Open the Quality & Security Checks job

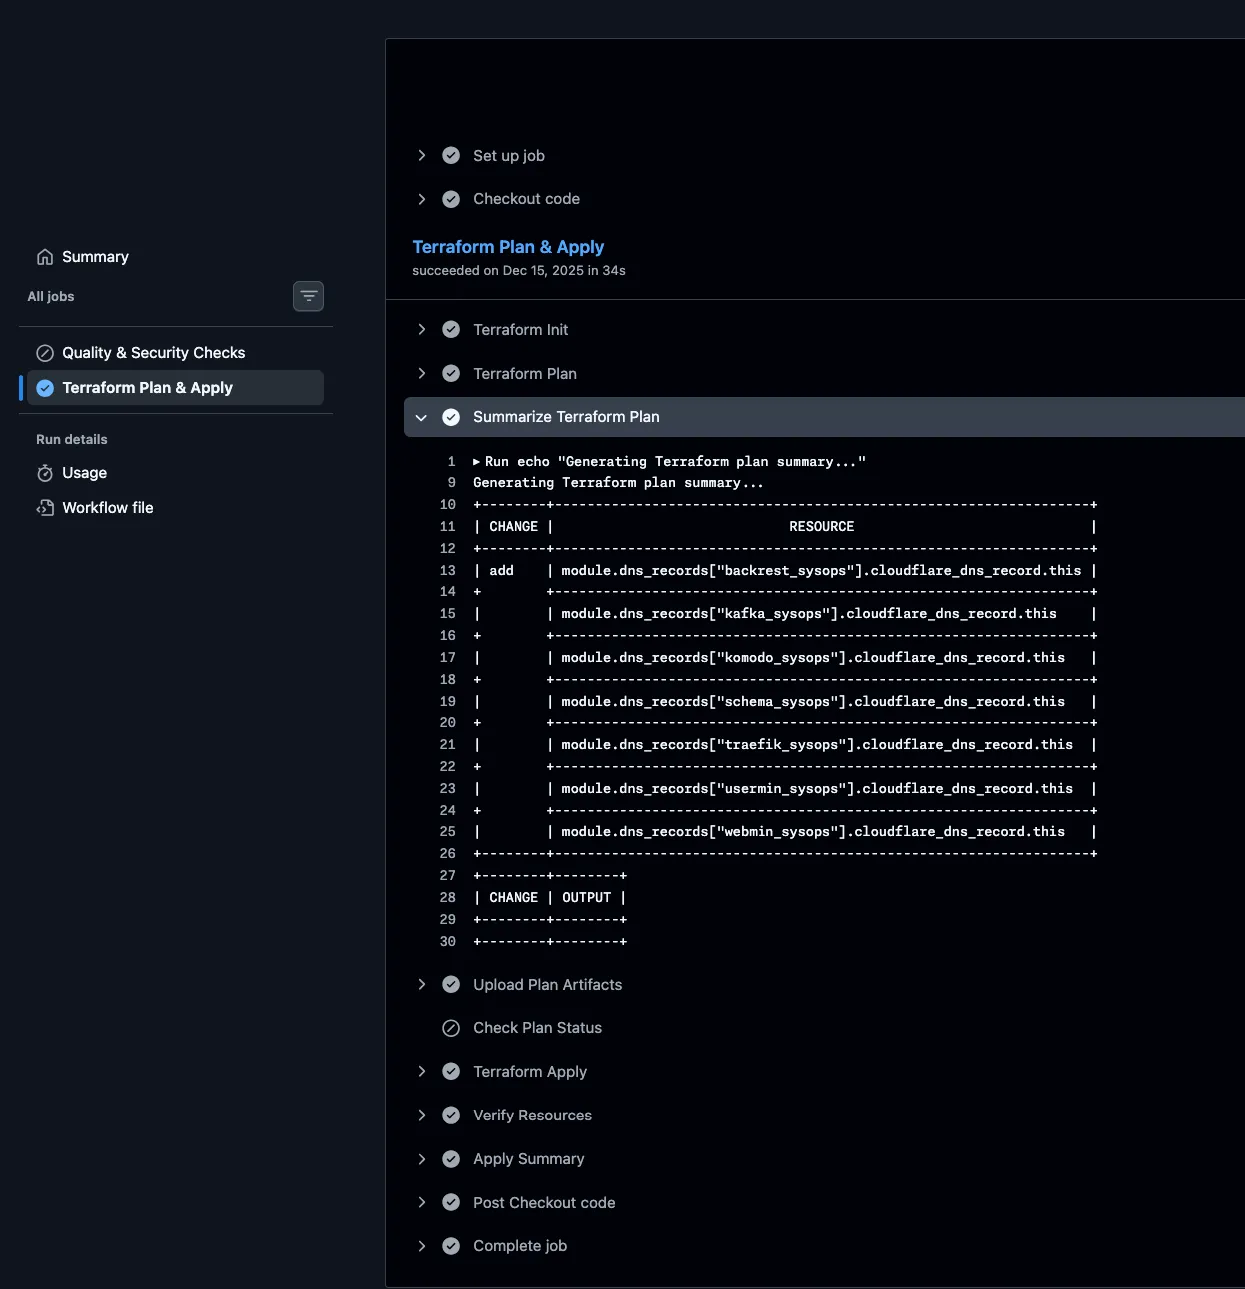click(x=153, y=353)
